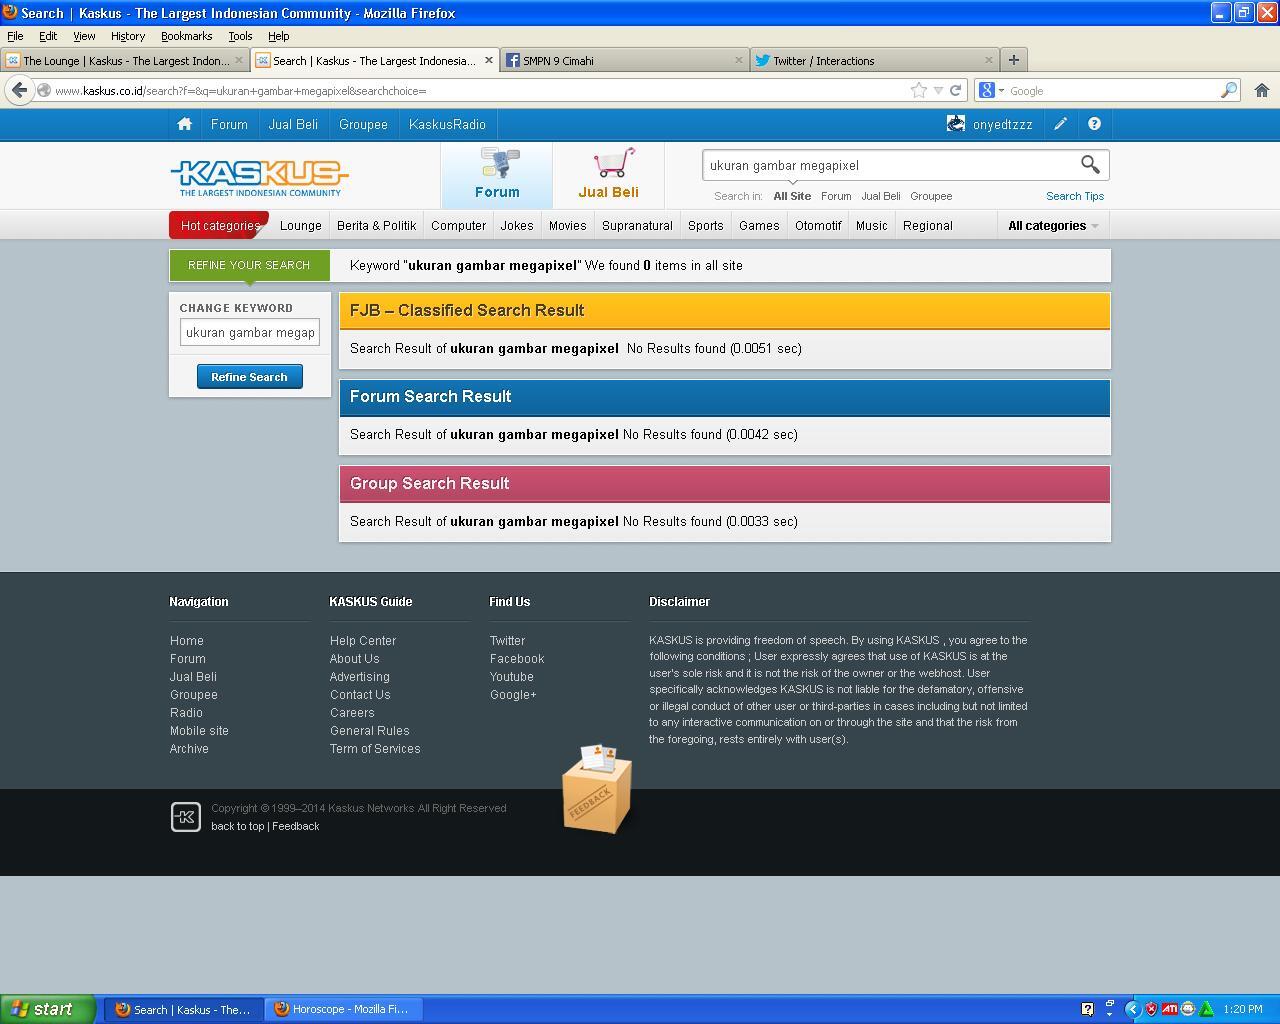Viewport: 1280px width, 1024px height.
Task: Open the History menu
Action: tap(128, 36)
